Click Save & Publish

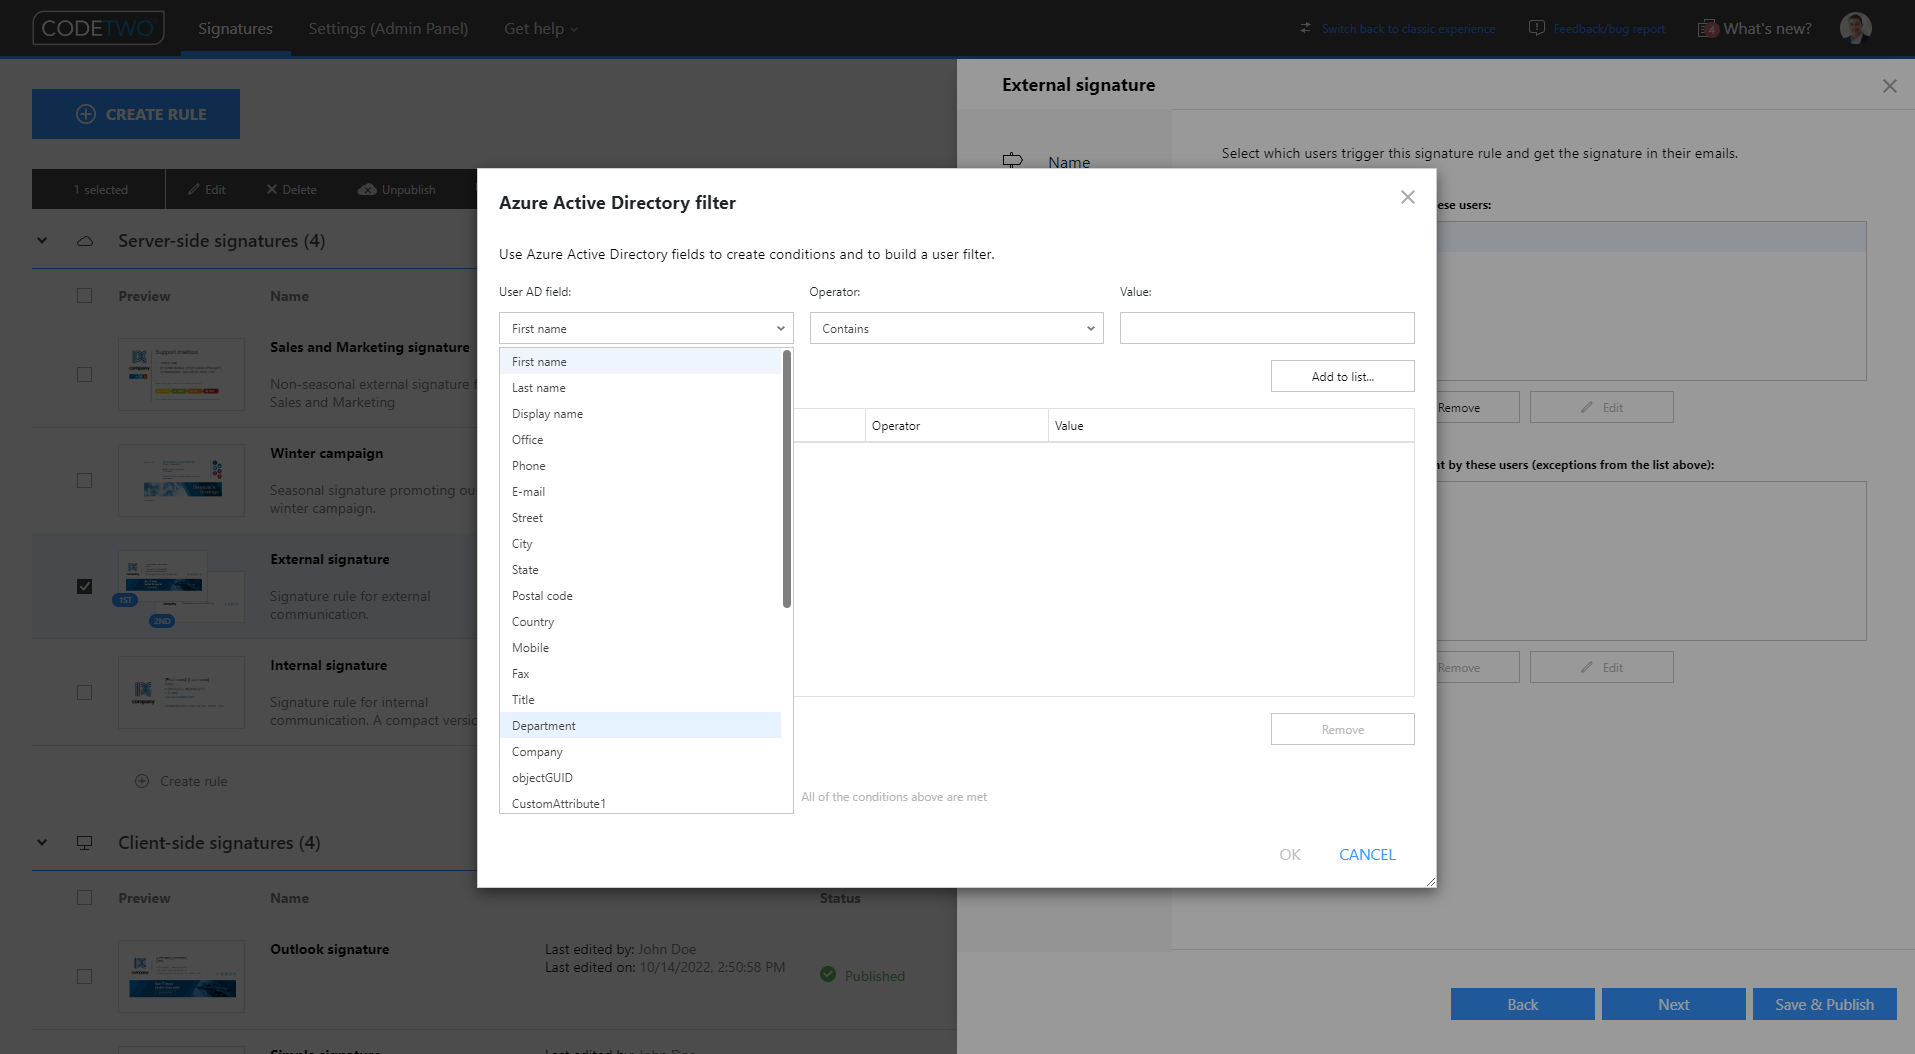1824,1004
